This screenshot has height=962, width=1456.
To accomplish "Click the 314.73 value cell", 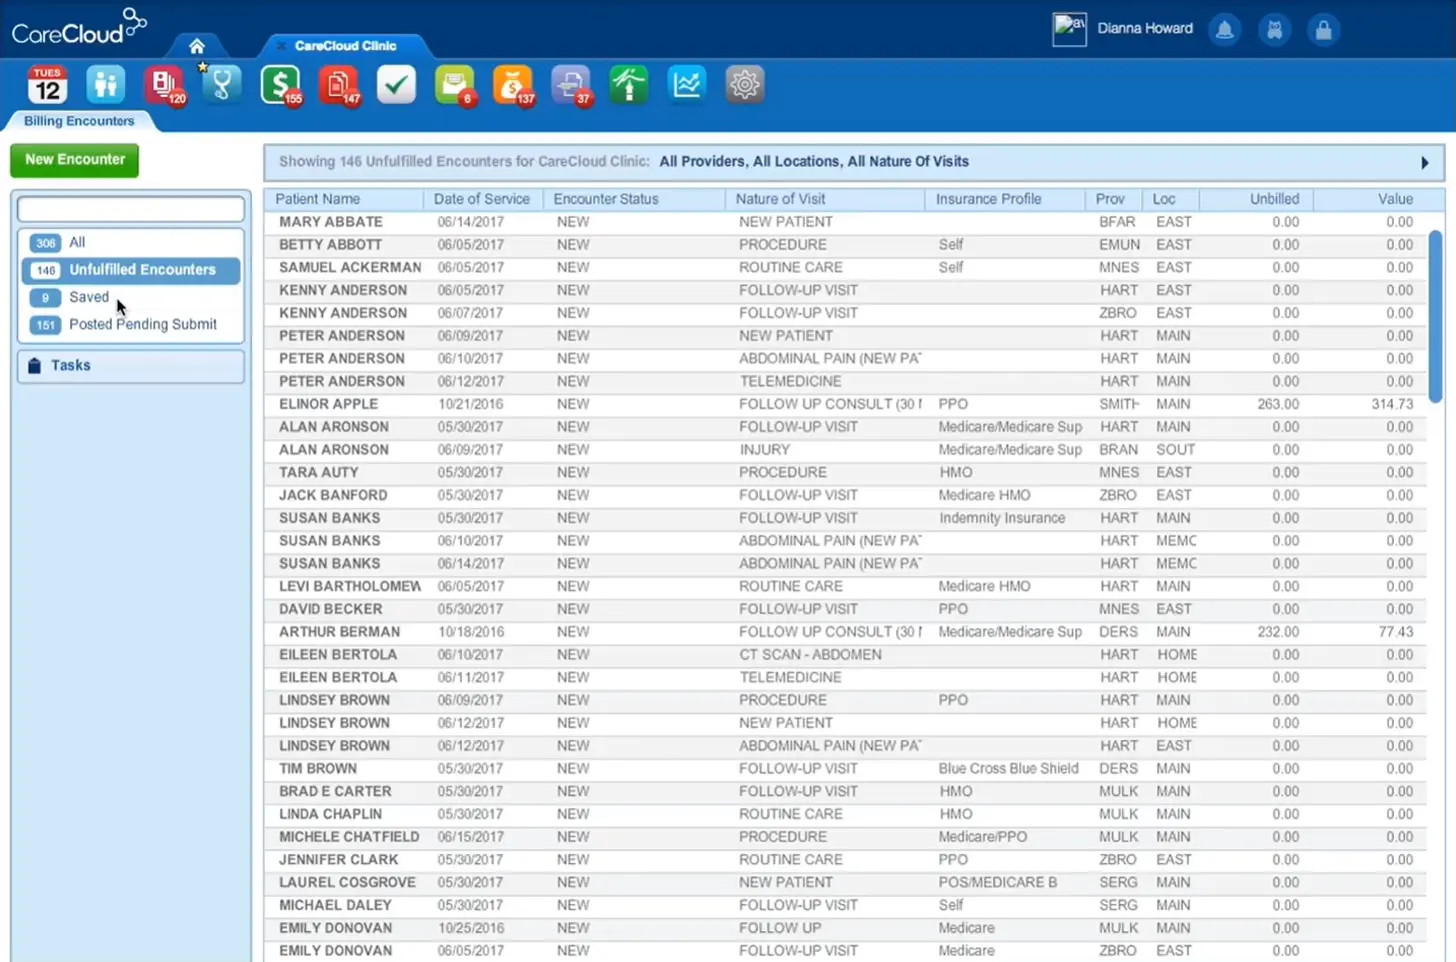I will [1392, 405].
